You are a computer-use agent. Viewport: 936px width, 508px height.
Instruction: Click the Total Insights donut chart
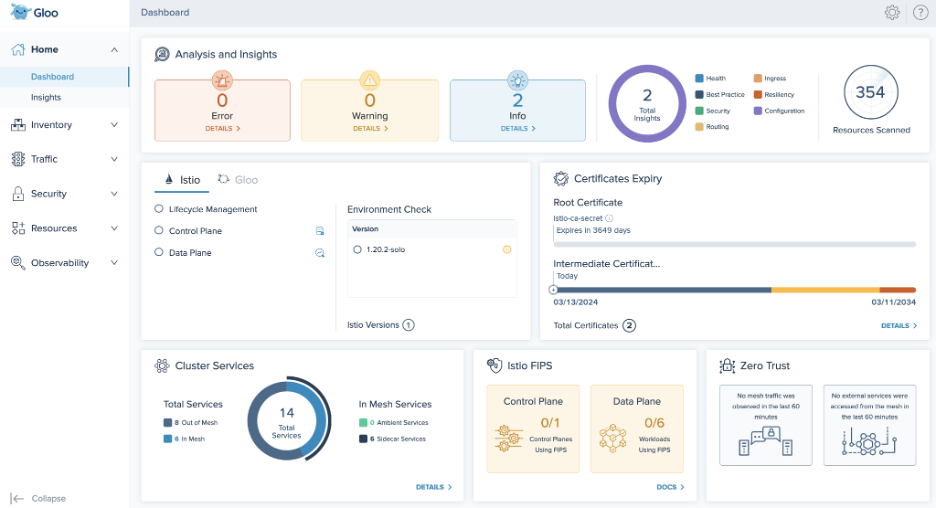pyautogui.click(x=647, y=103)
